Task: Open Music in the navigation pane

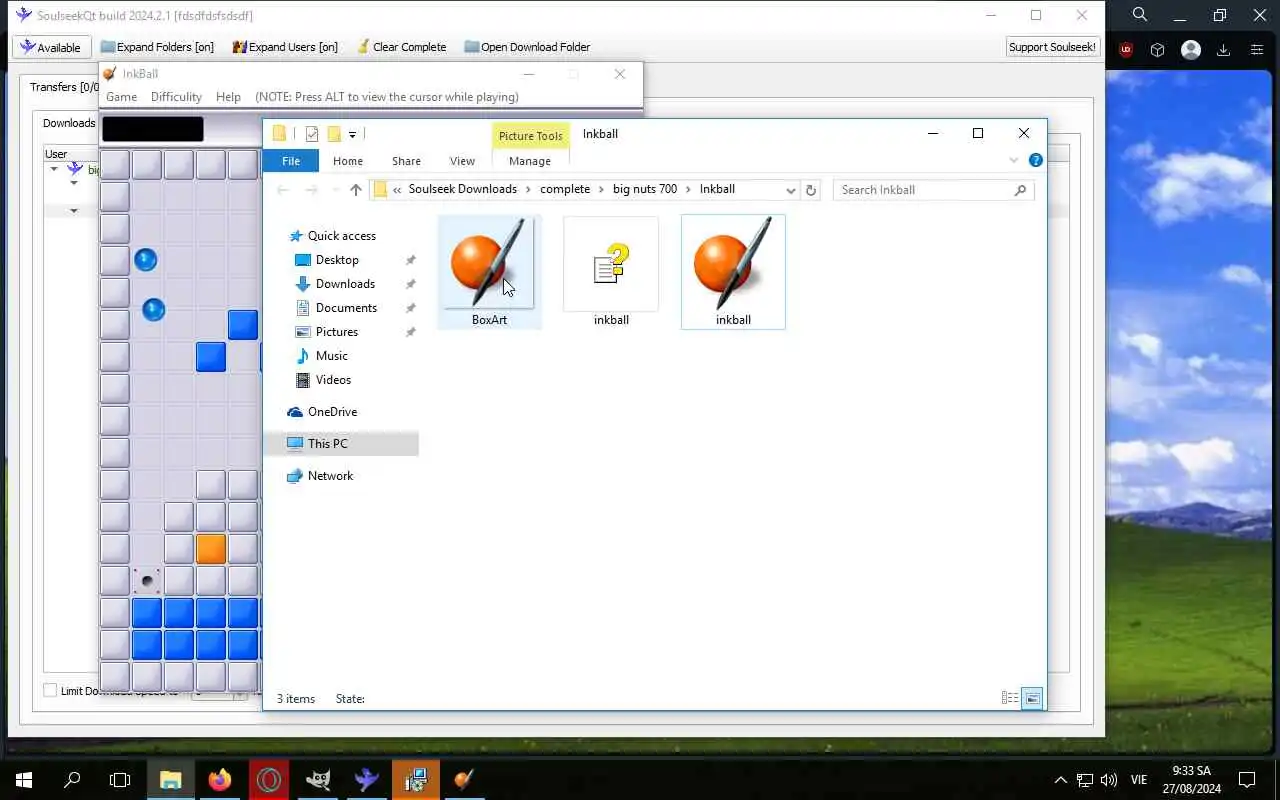Action: tap(332, 356)
